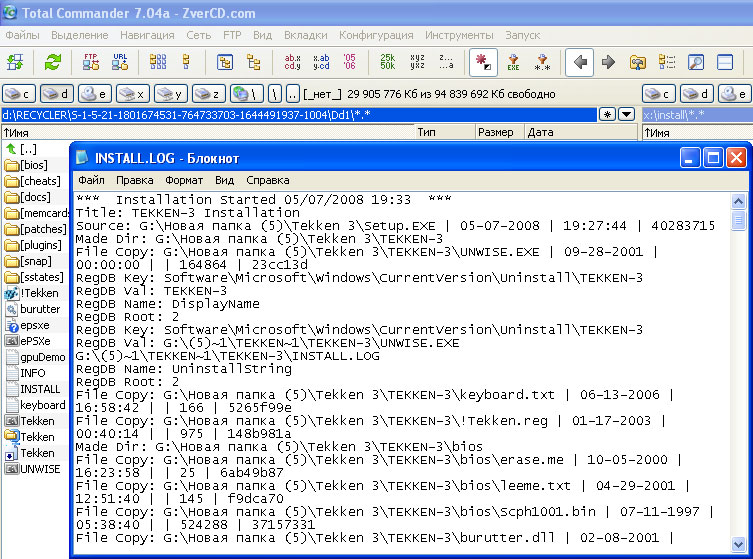Switch to full detail view icon

click(x=186, y=62)
